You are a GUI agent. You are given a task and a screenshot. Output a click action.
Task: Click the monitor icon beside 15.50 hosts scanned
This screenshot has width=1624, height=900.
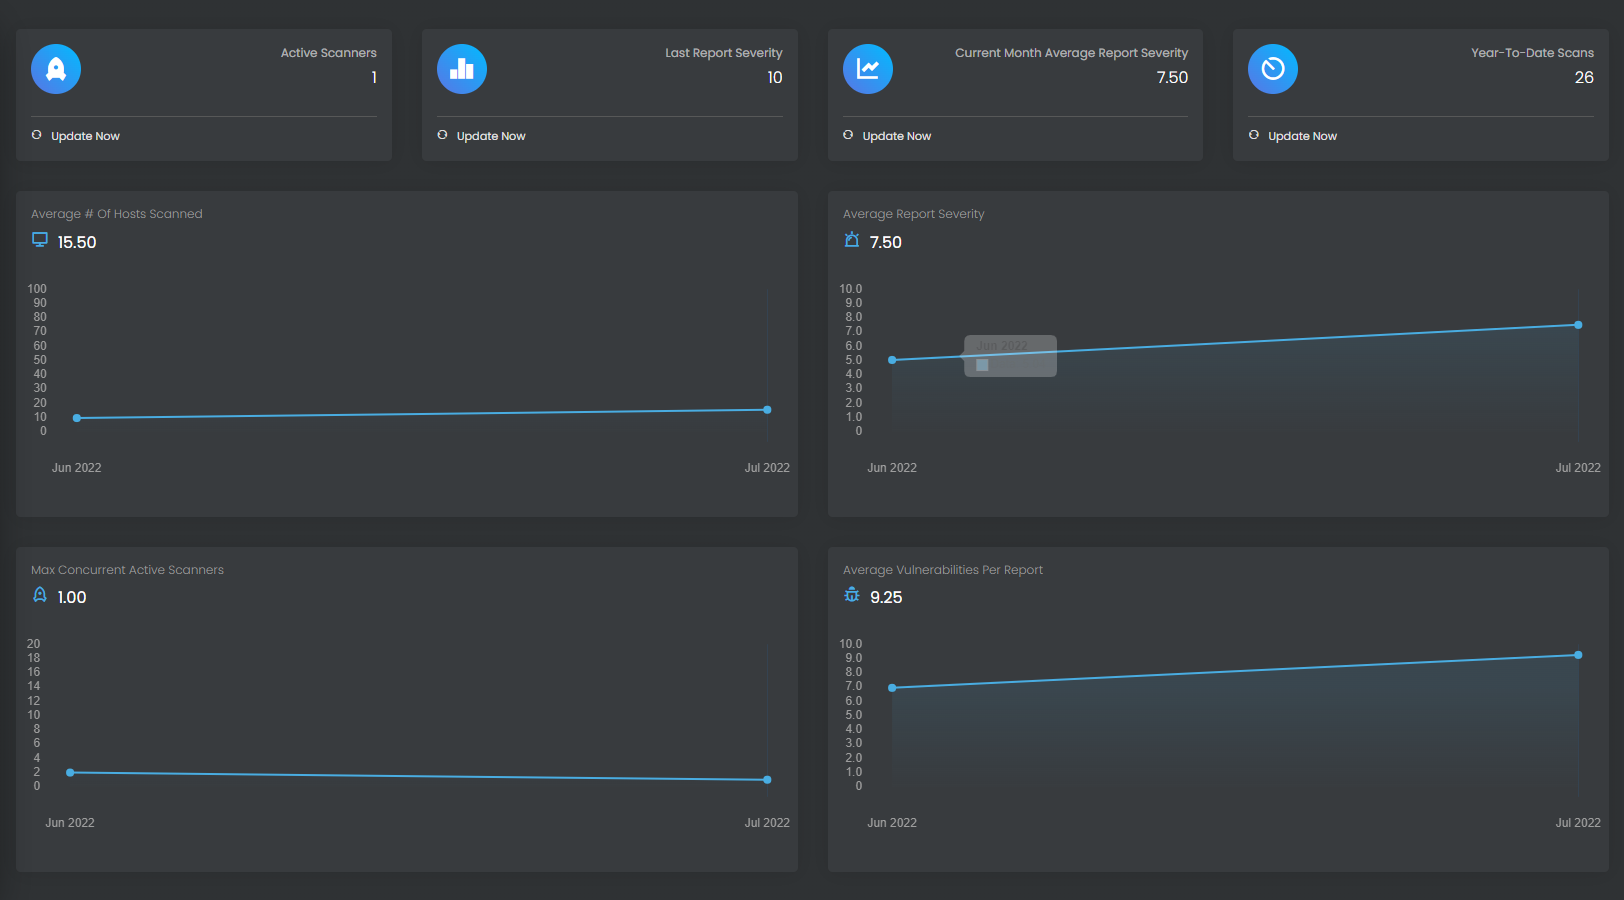(40, 240)
